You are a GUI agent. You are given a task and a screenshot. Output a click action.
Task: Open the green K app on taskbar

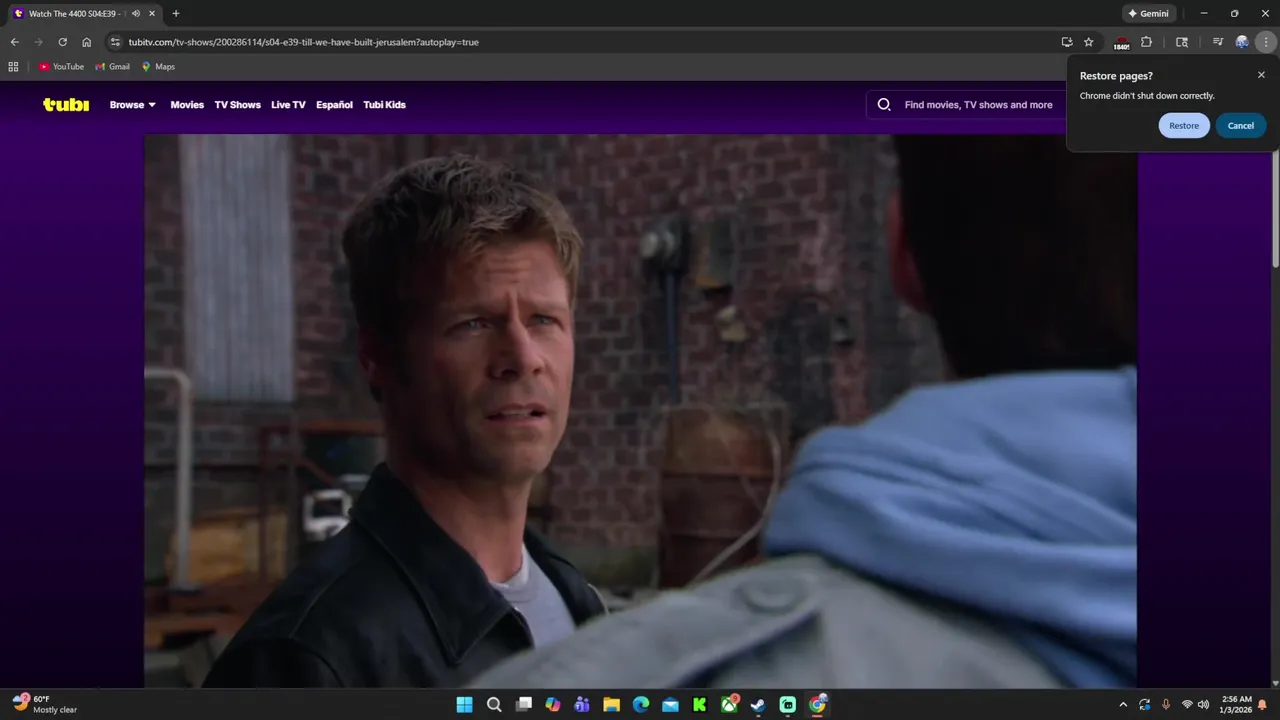(x=700, y=705)
